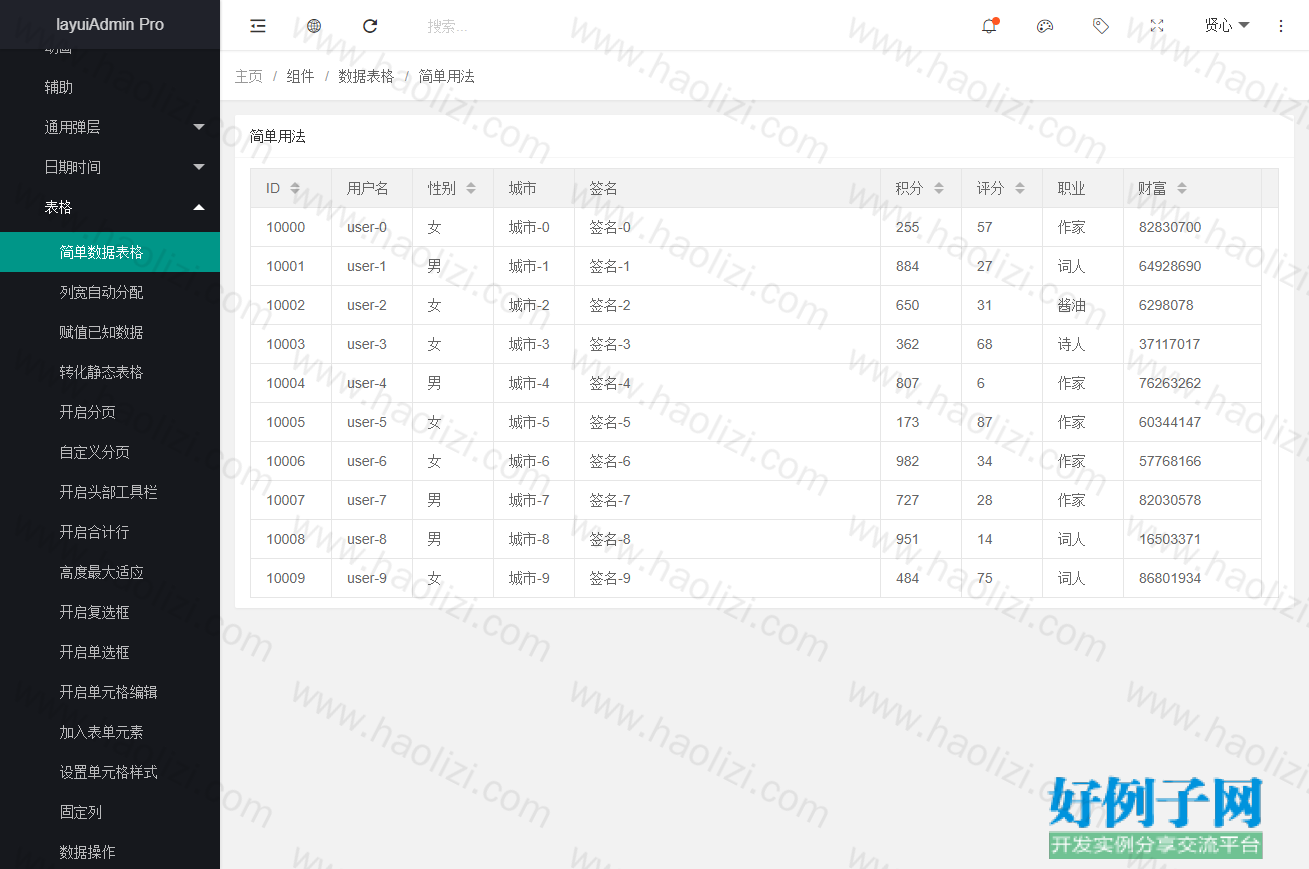Screen dimensions: 1309x869
Task: Expand the 日期时间 sidebar menu
Action: click(x=110, y=167)
